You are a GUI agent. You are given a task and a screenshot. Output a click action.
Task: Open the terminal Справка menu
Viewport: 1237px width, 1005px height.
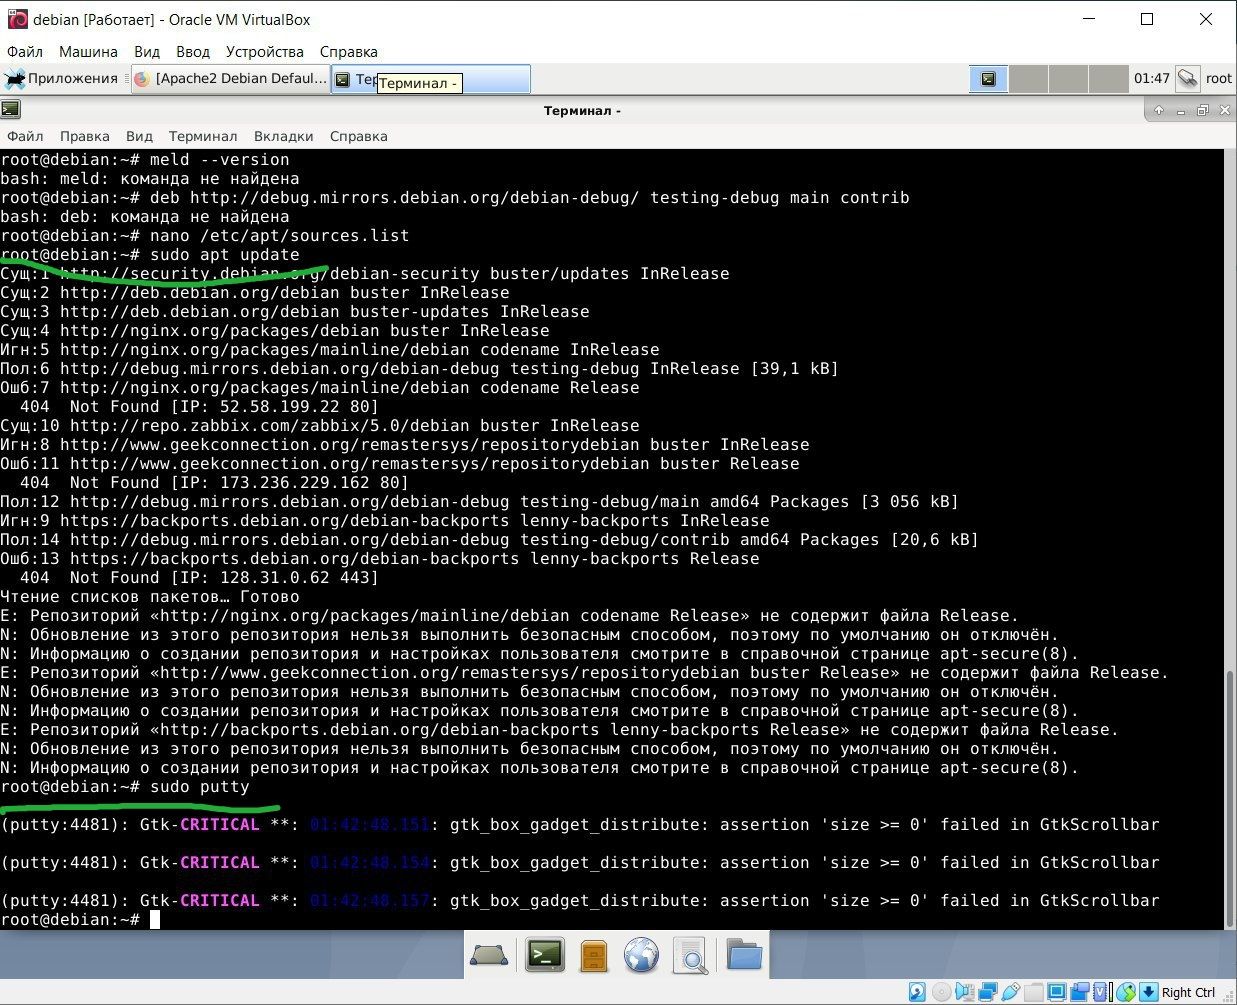click(x=358, y=136)
